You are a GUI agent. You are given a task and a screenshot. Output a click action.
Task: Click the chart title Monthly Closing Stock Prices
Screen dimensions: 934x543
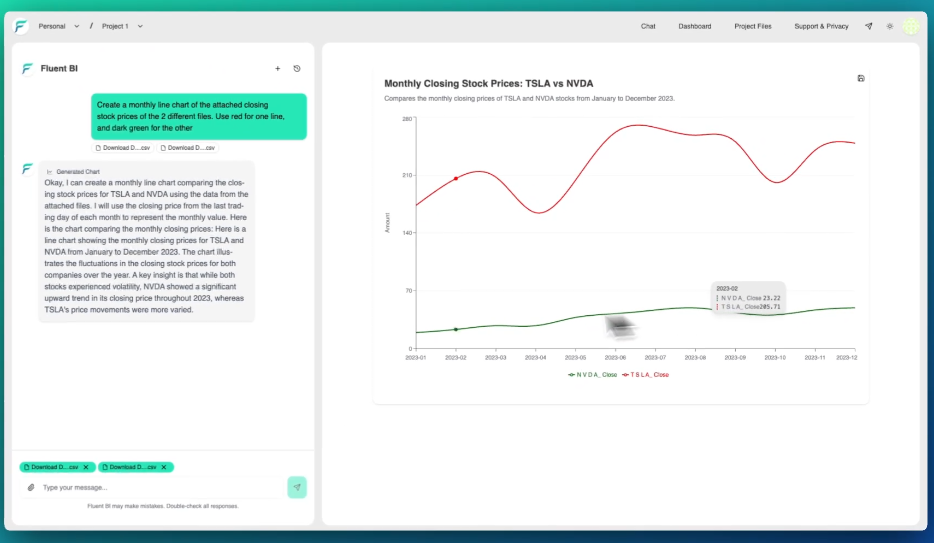click(488, 83)
